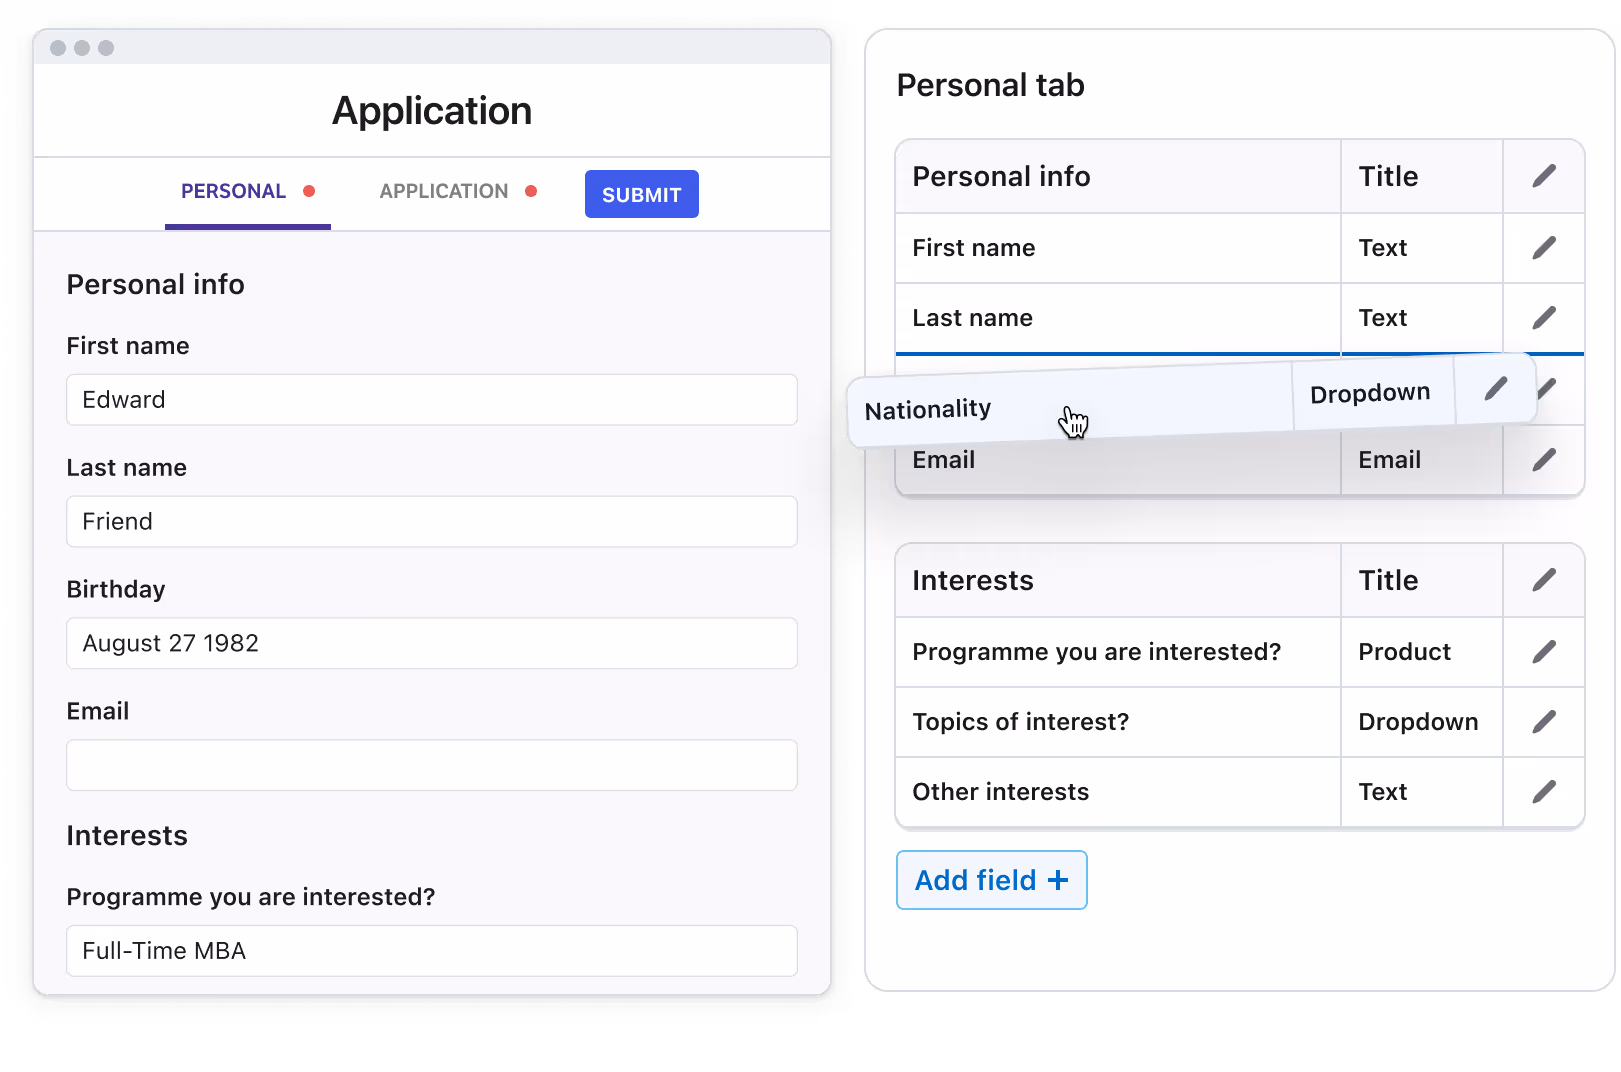Select the Dropdown type for Topics of interest
Image resolution: width=1621 pixels, height=1072 pixels.
click(1418, 722)
